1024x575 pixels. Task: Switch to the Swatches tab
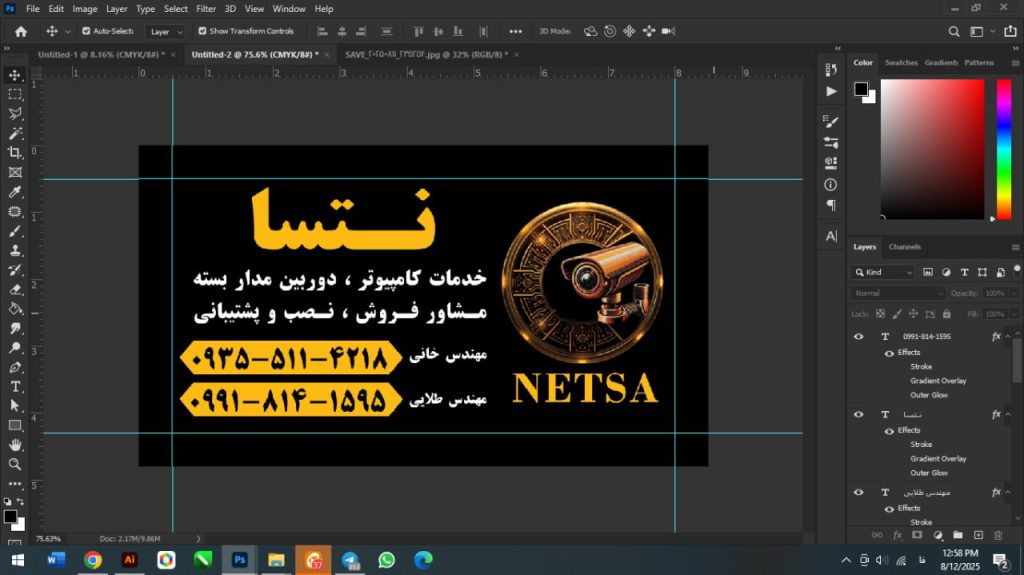[x=901, y=63]
